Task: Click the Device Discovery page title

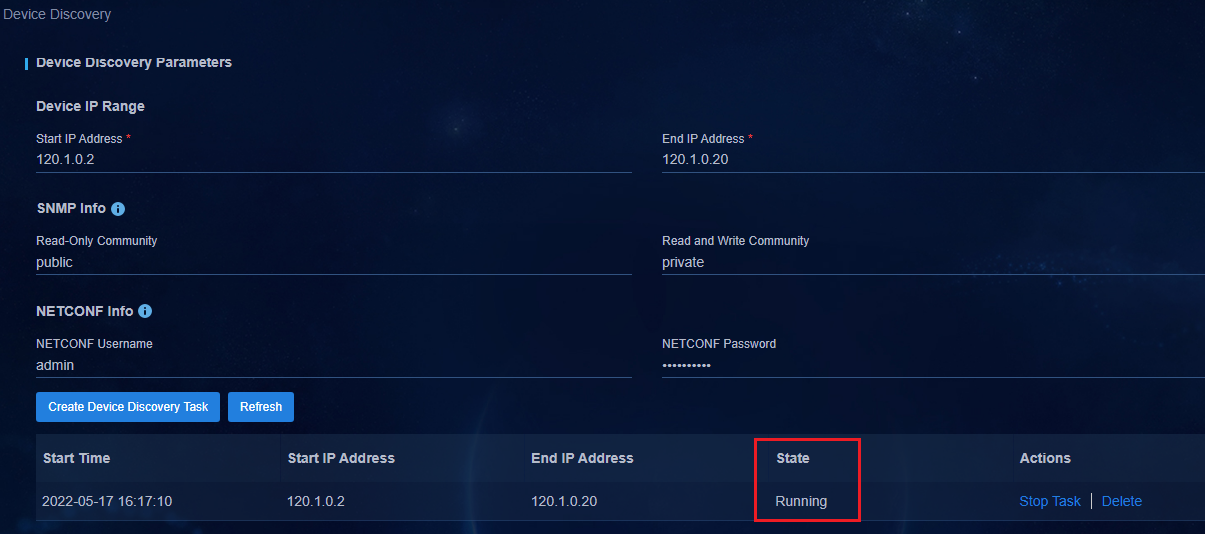Action: click(58, 15)
